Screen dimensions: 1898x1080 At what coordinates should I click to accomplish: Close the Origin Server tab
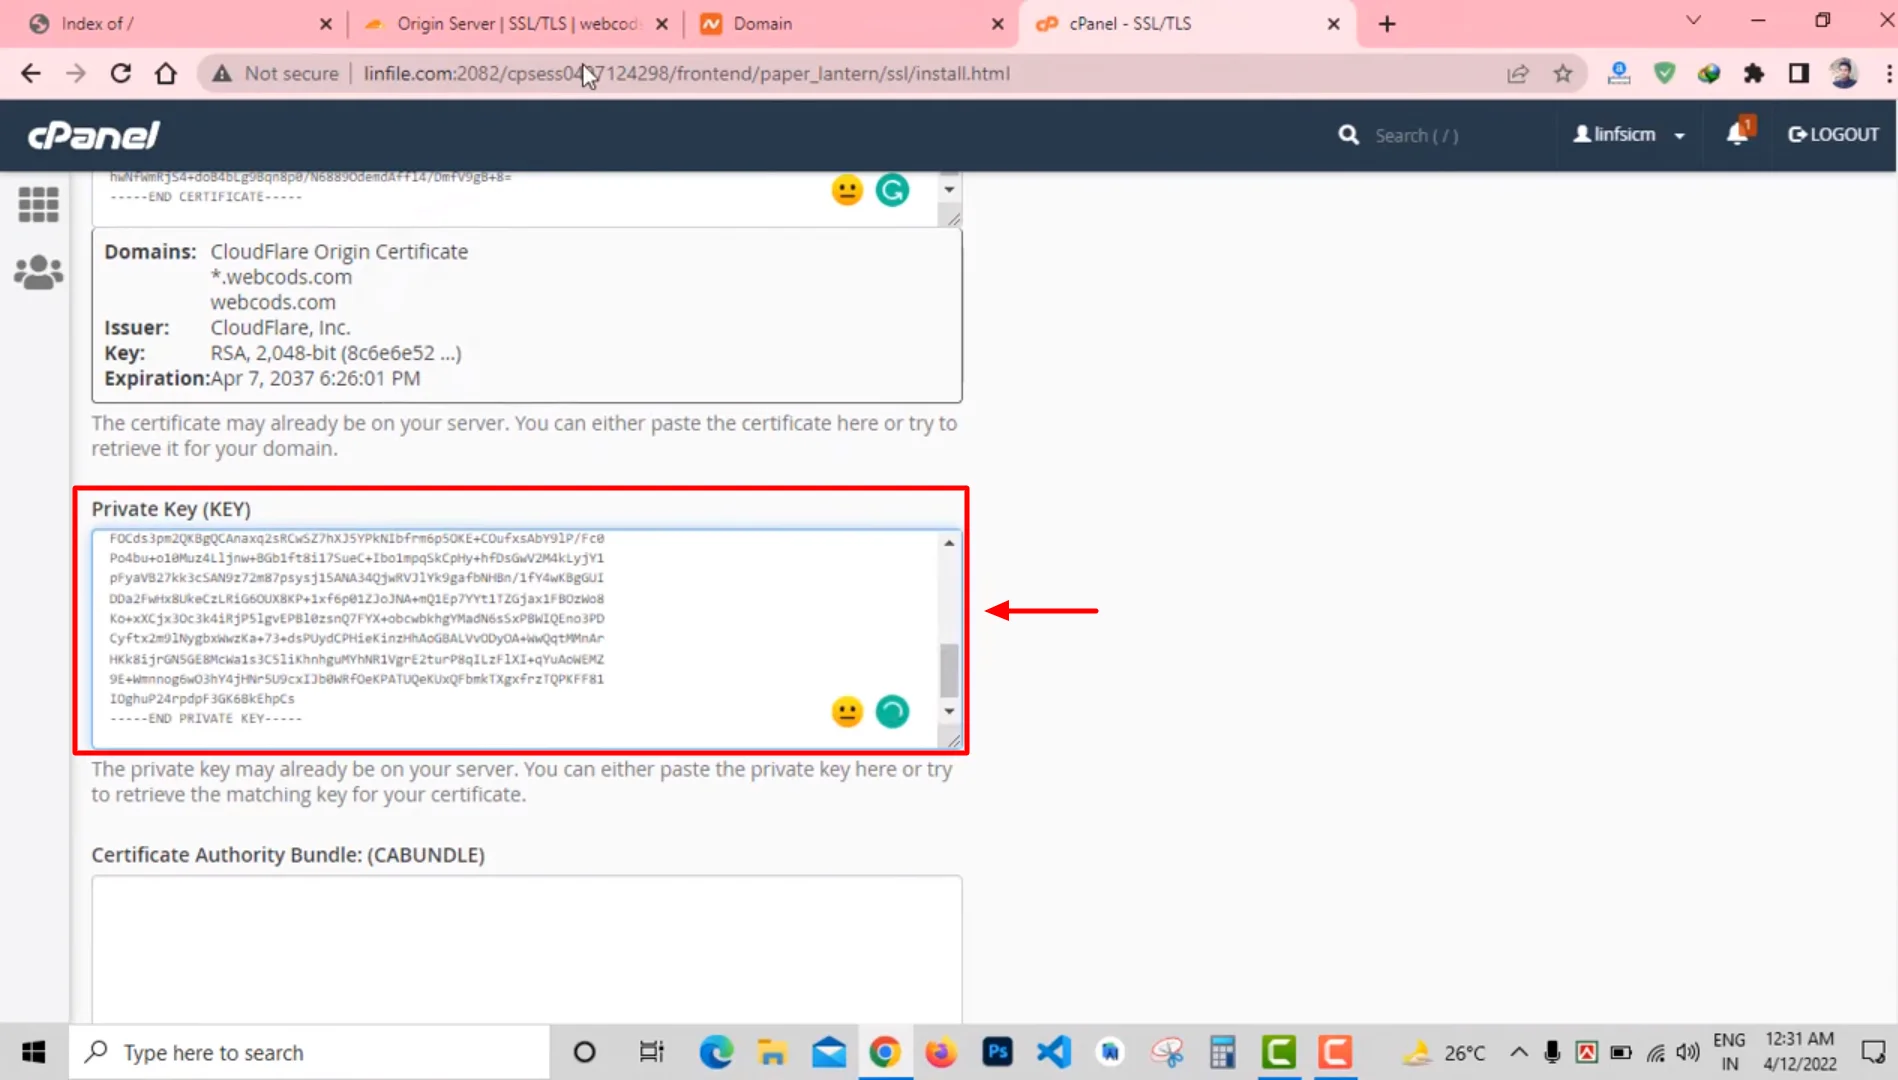pyautogui.click(x=661, y=24)
